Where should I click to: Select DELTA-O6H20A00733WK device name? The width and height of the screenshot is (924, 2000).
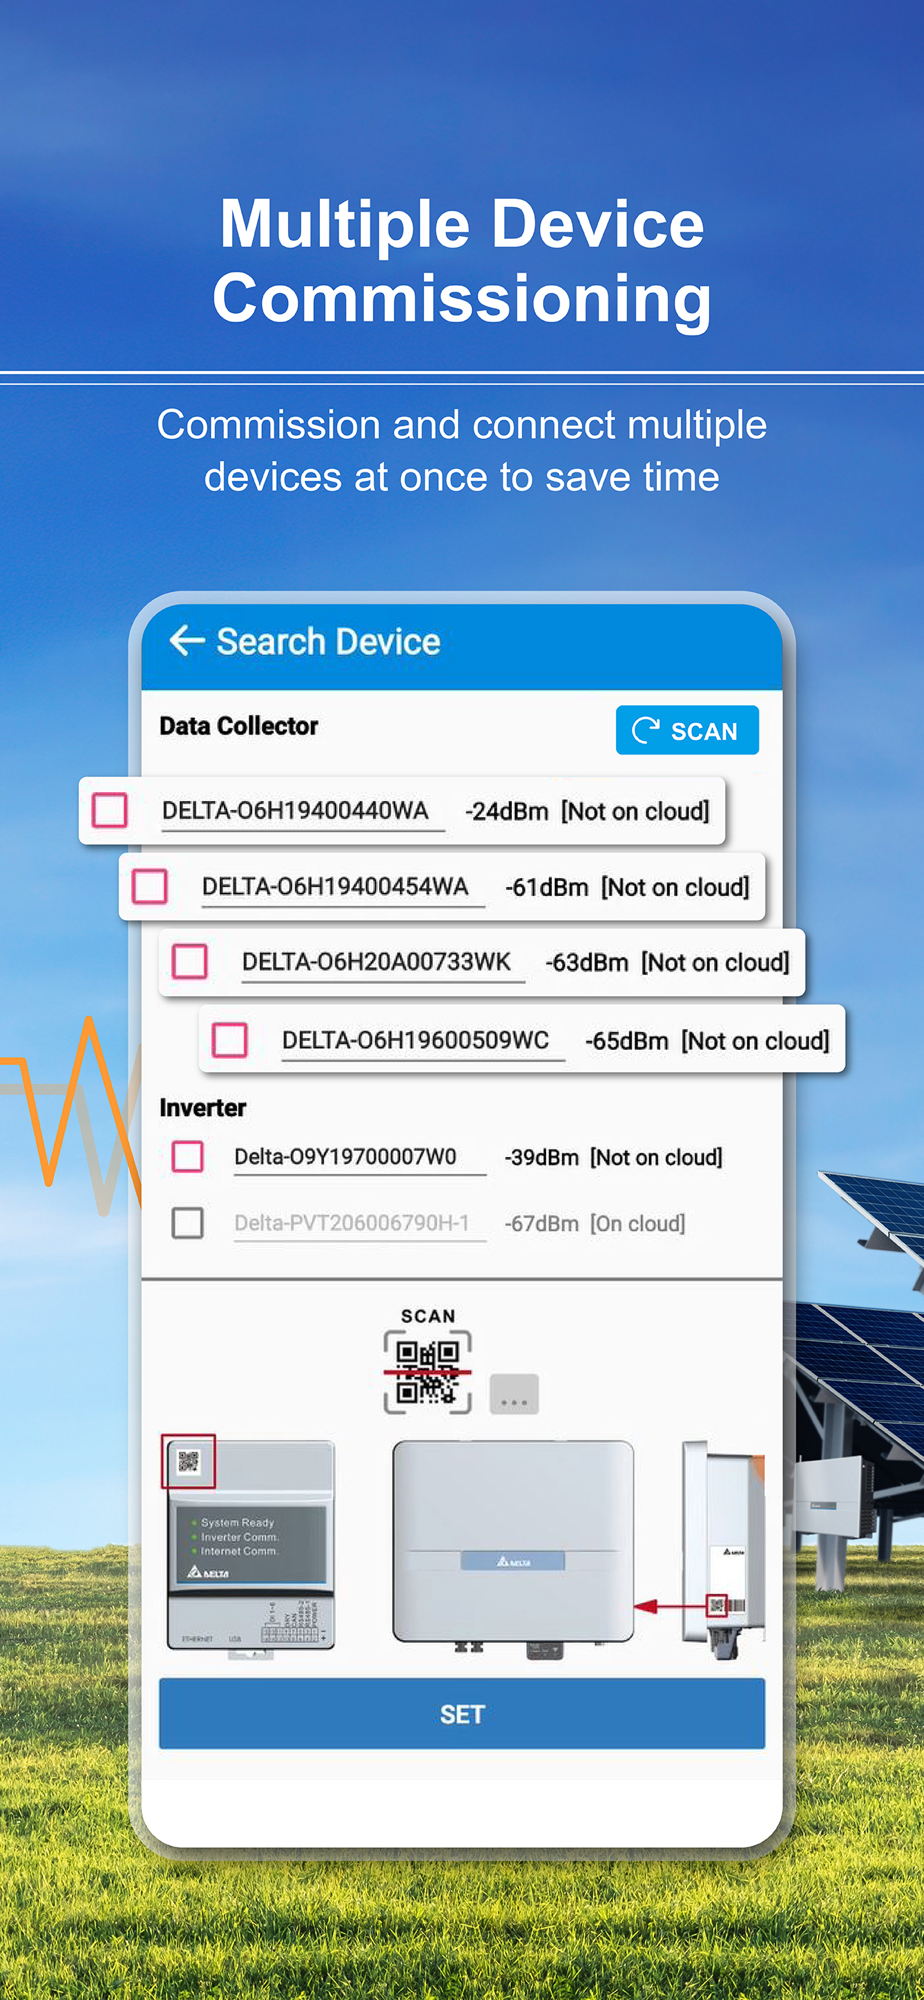coord(376,962)
